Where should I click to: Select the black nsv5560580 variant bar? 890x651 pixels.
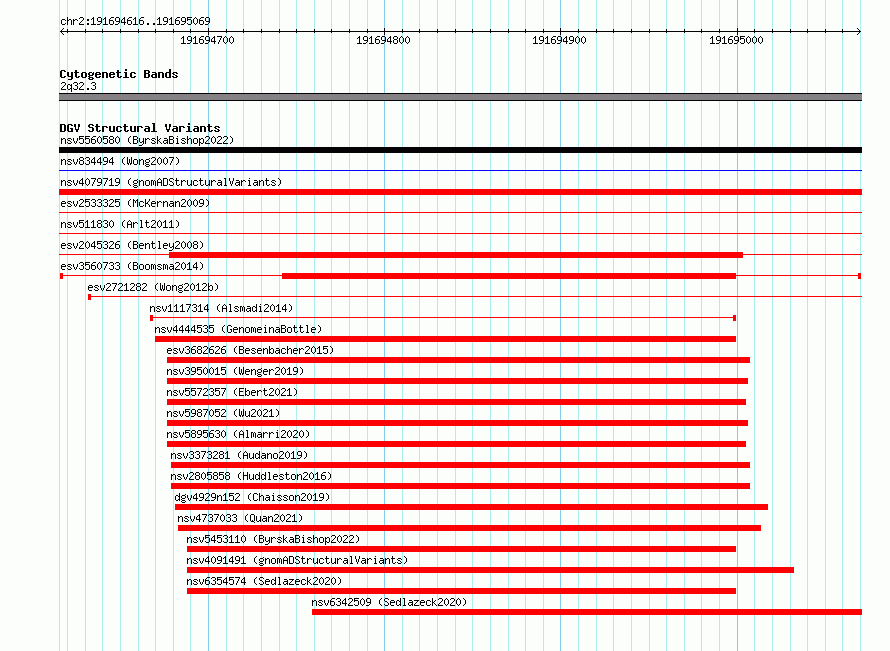[460, 150]
